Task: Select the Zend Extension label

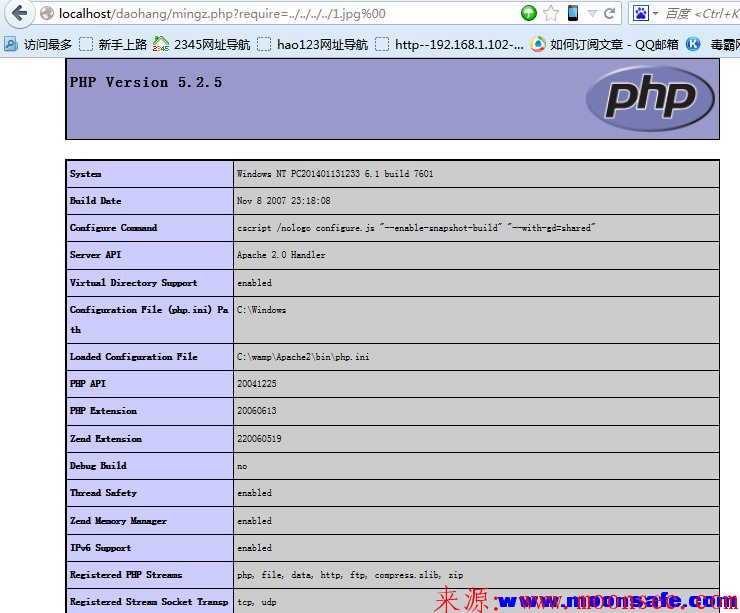Action: click(106, 438)
